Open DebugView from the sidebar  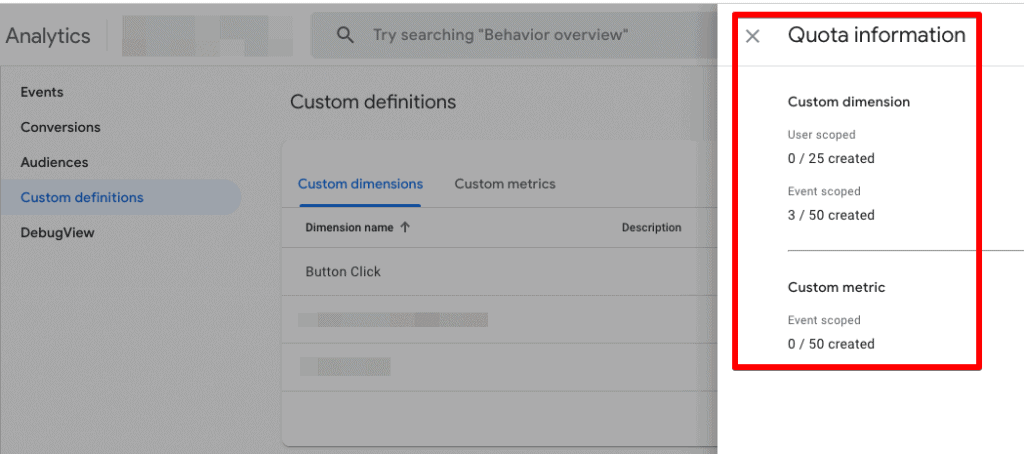click(57, 232)
